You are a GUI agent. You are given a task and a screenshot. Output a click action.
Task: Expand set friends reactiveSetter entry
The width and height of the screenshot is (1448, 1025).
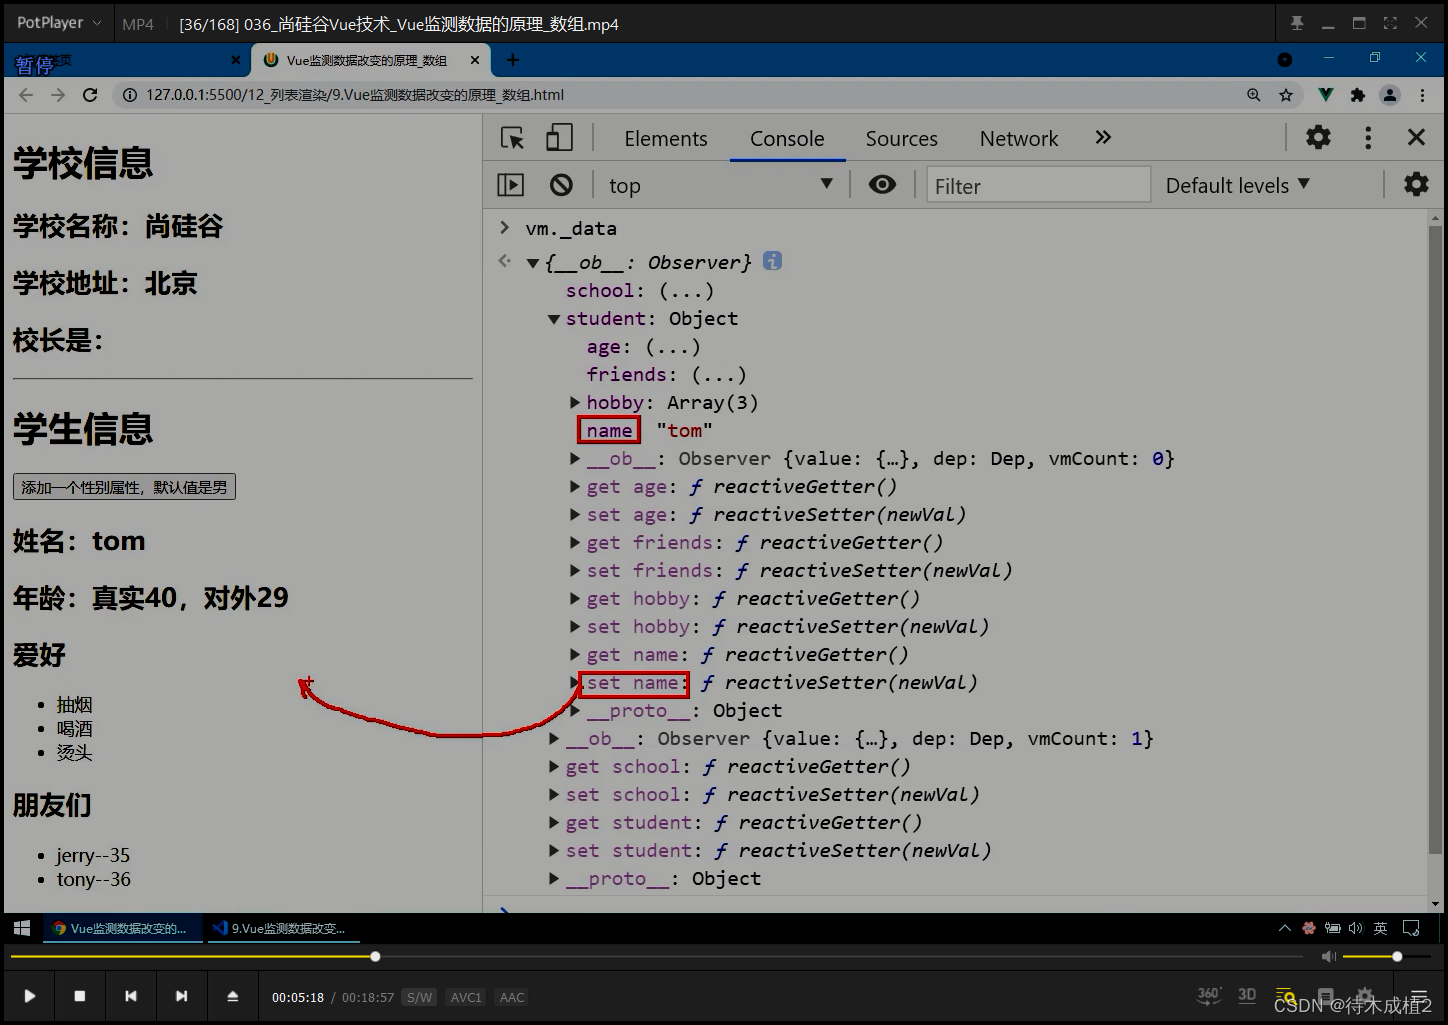(x=575, y=570)
